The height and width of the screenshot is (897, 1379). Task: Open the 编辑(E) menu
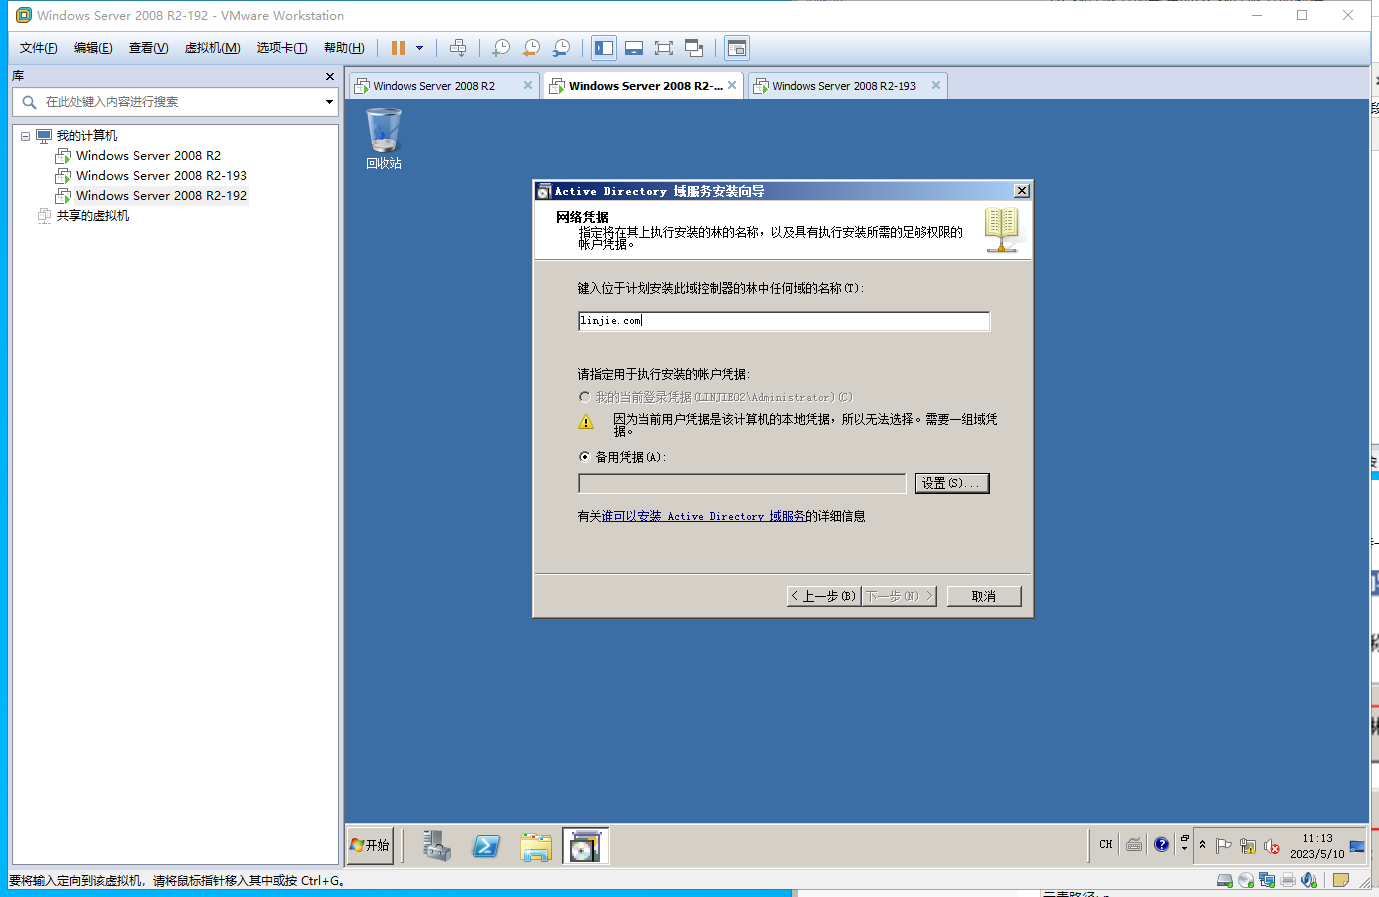click(93, 48)
